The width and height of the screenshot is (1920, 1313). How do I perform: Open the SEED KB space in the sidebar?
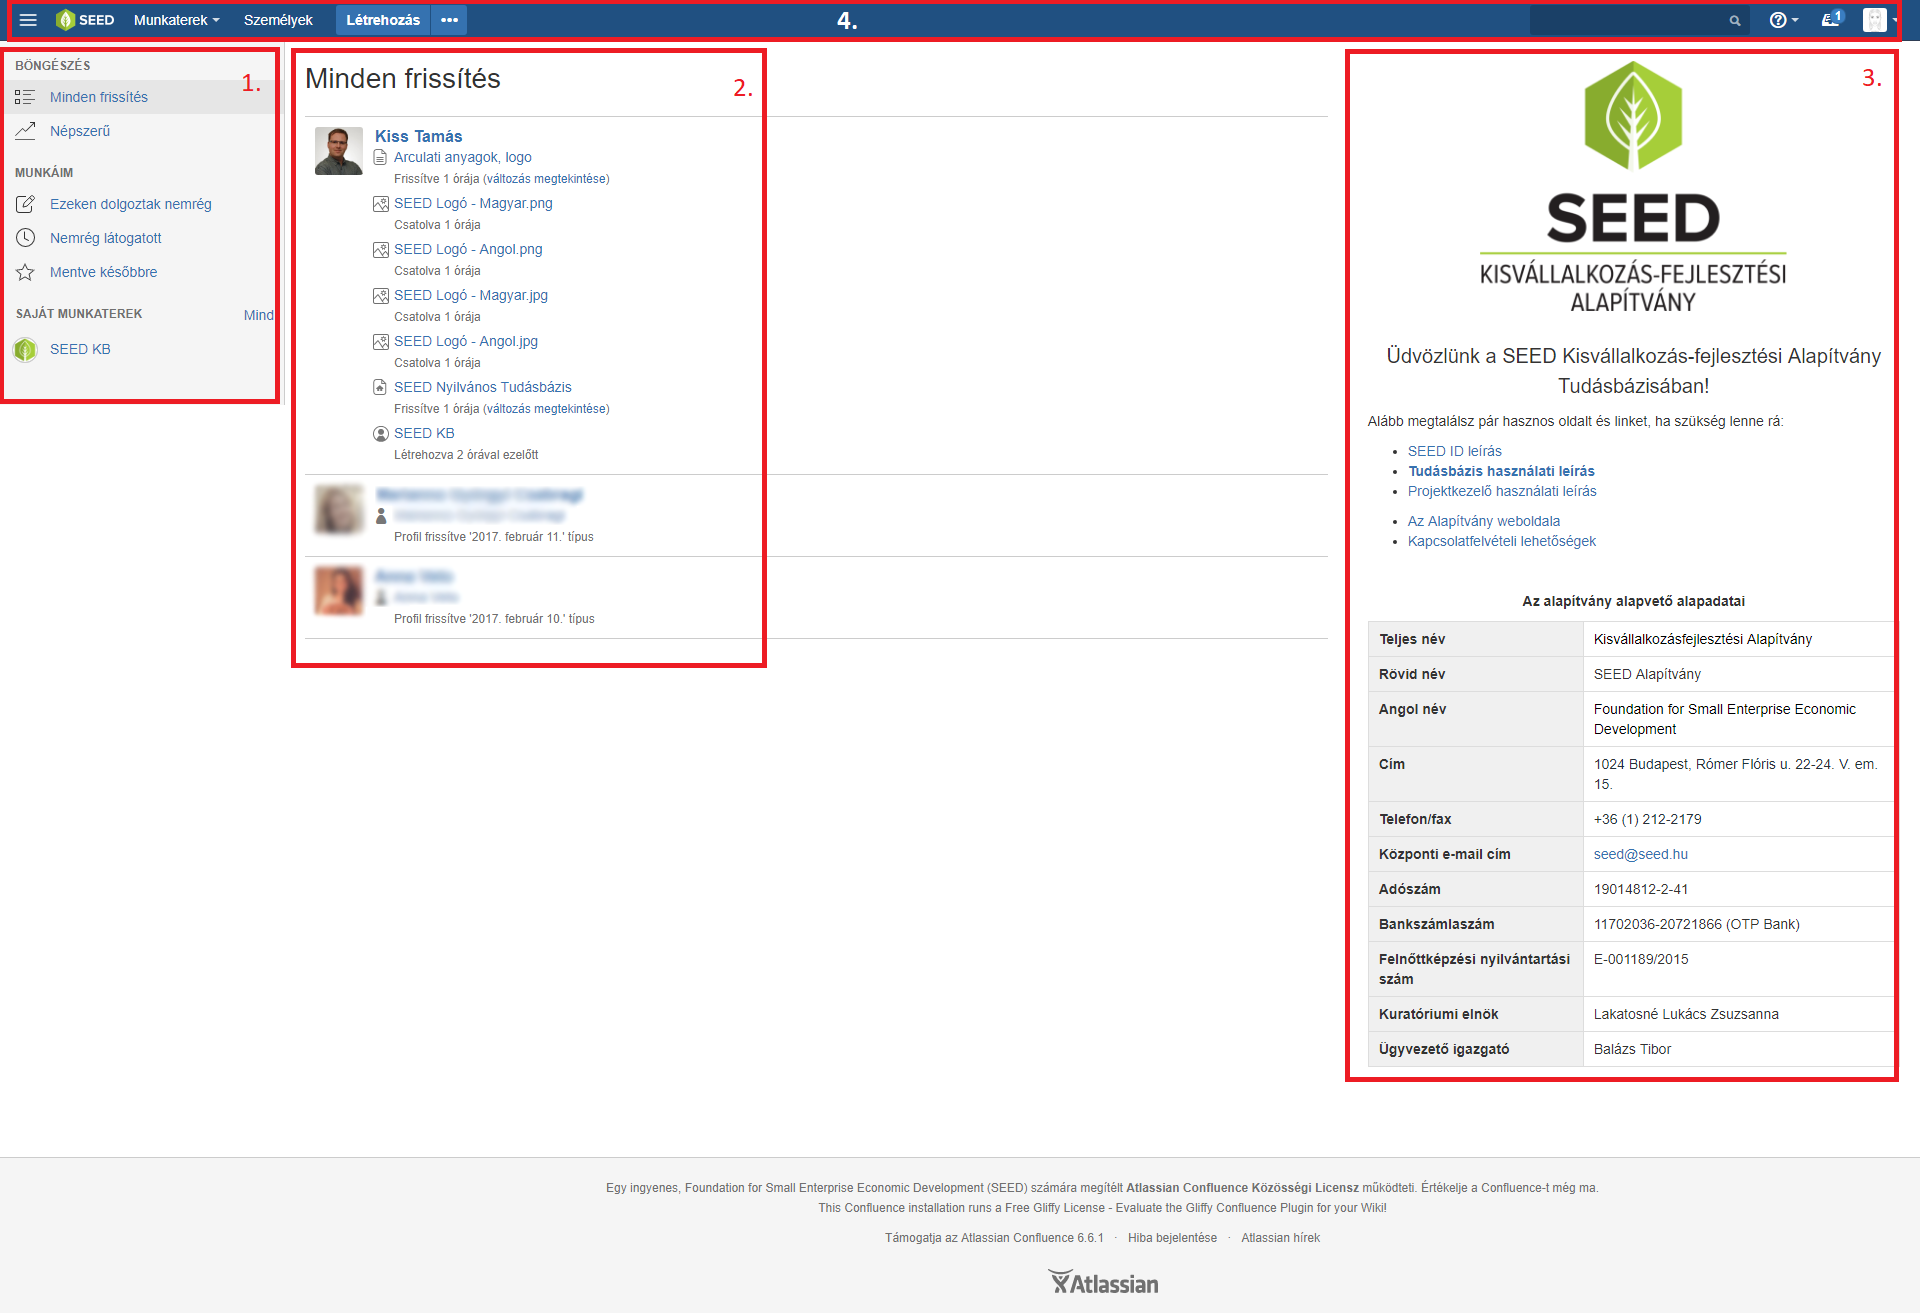tap(80, 349)
